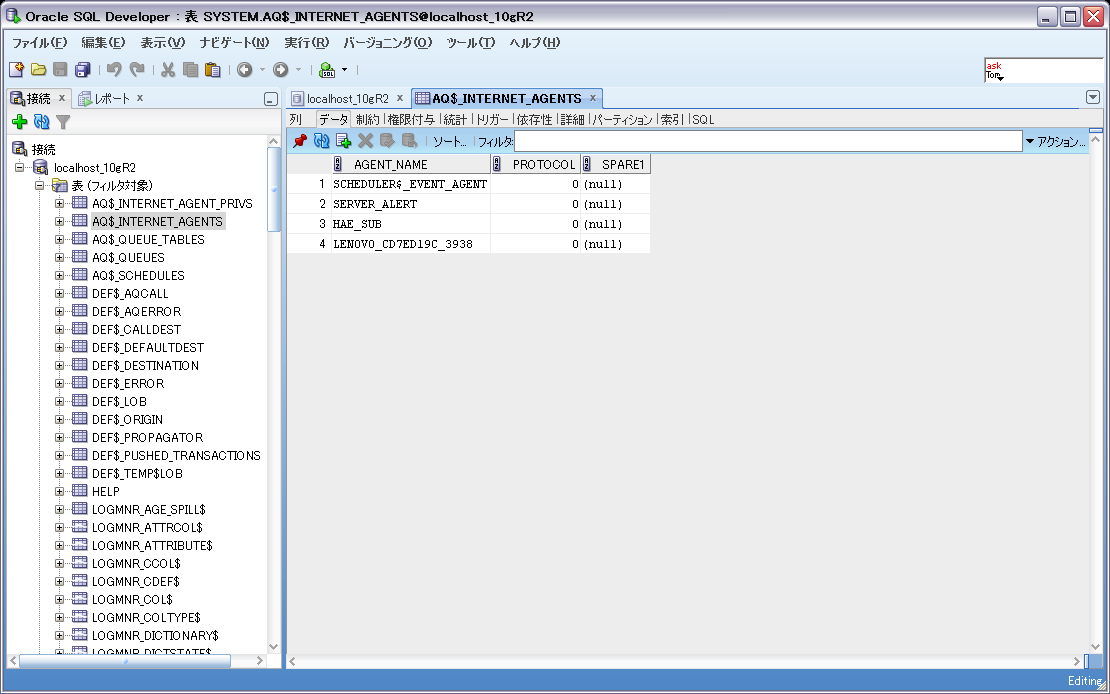Open the editor tab list dropdown
This screenshot has width=1110, height=694.
click(x=1092, y=97)
